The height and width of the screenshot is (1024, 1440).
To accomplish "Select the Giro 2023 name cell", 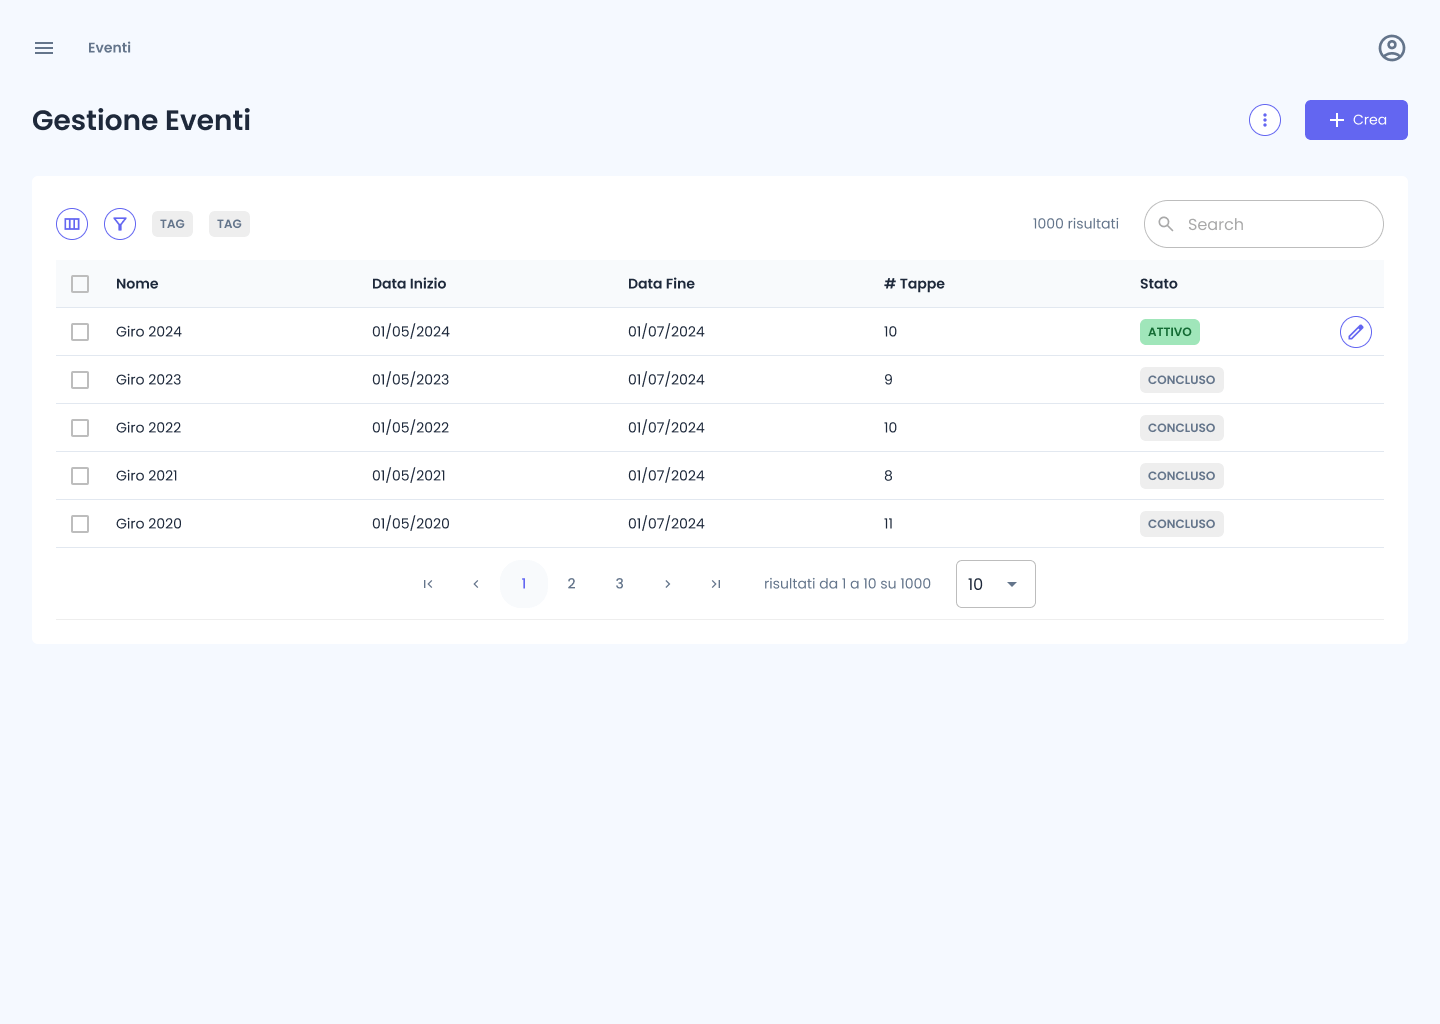I will tap(149, 380).
